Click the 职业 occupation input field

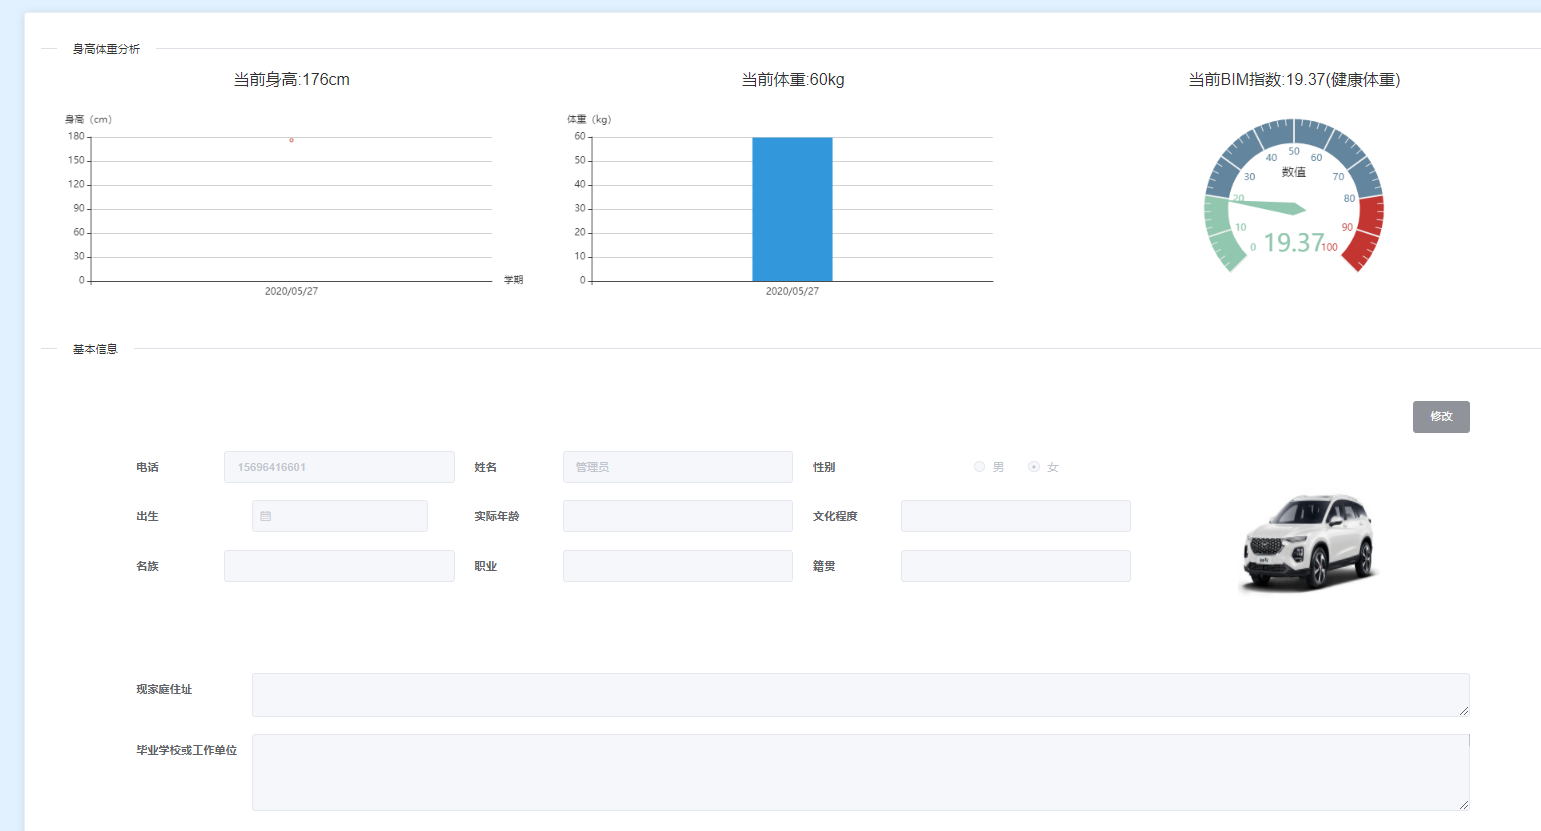pos(678,566)
